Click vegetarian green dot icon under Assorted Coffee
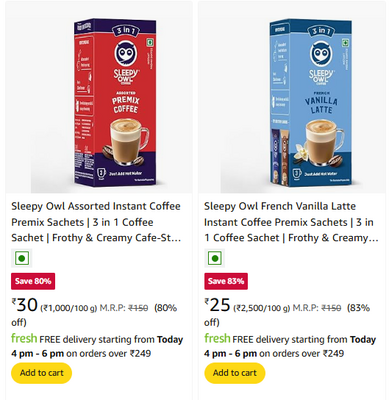 pos(22,258)
